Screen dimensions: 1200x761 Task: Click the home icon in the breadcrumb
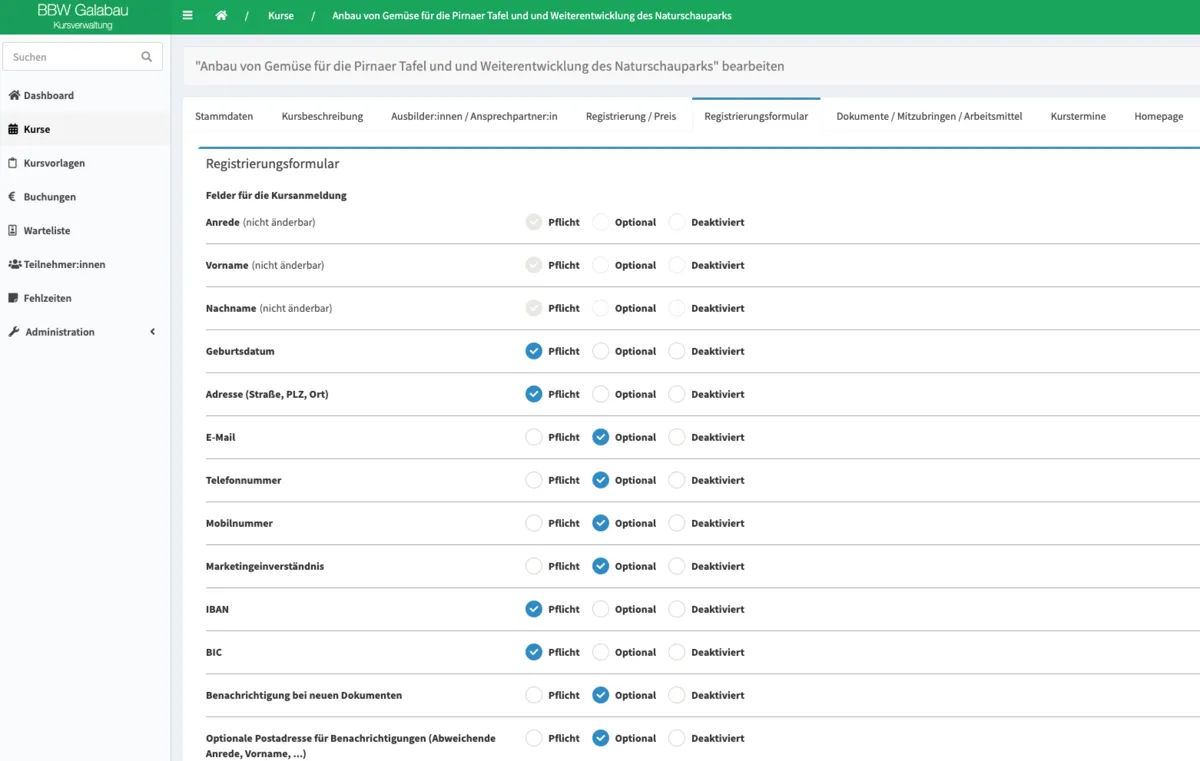(222, 16)
